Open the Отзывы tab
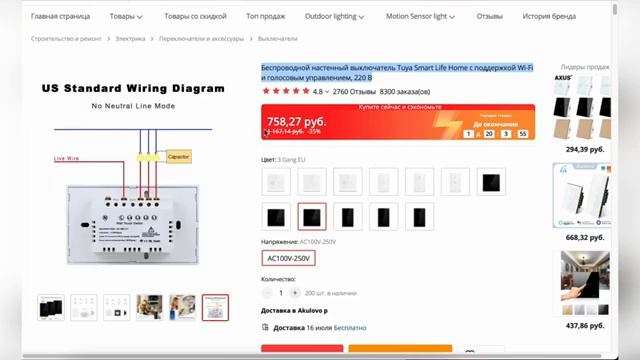The height and width of the screenshot is (360, 640). click(489, 16)
